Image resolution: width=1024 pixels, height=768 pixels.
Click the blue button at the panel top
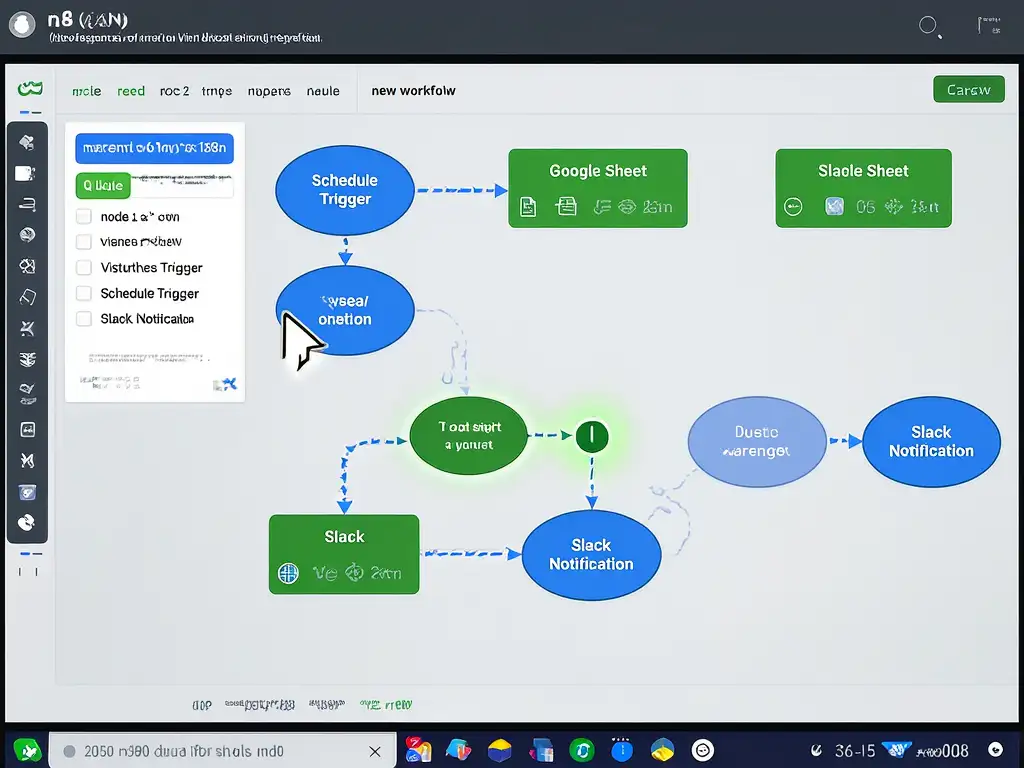click(154, 148)
